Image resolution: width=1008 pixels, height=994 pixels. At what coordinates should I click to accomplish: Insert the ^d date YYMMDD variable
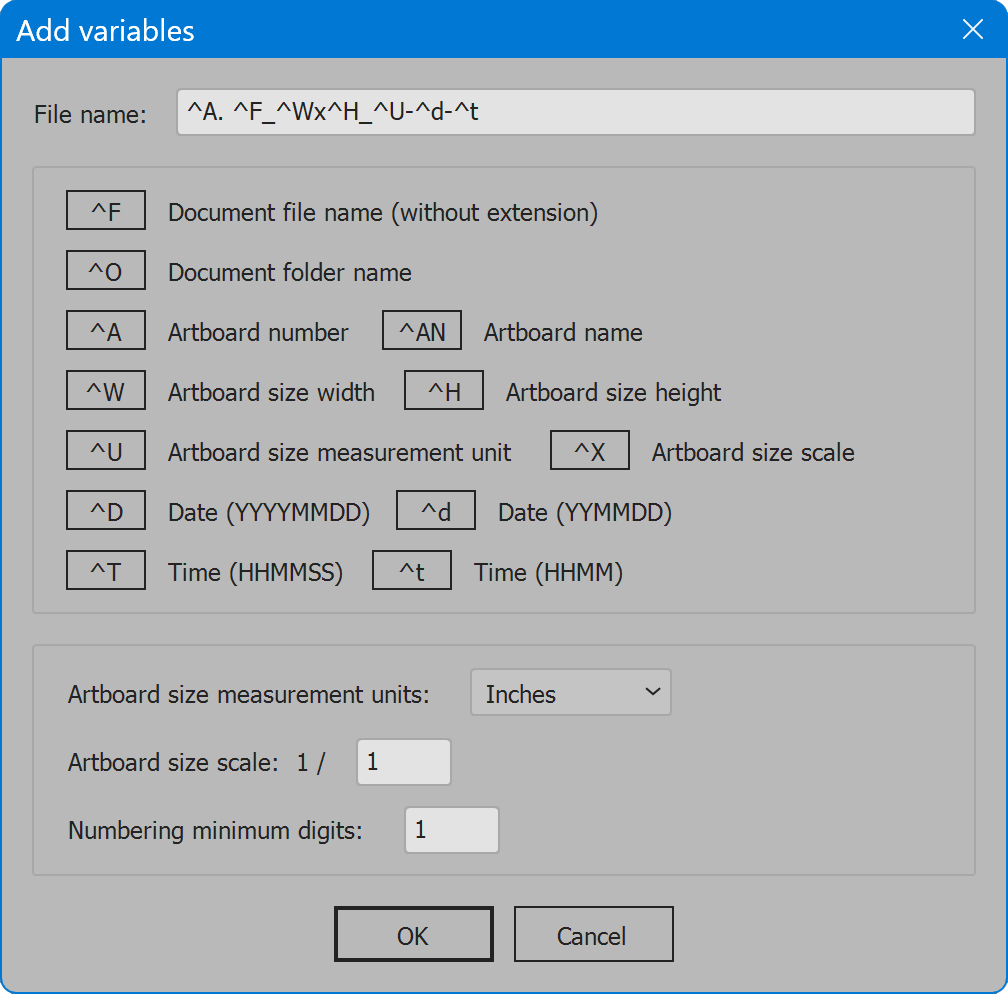pyautogui.click(x=436, y=512)
